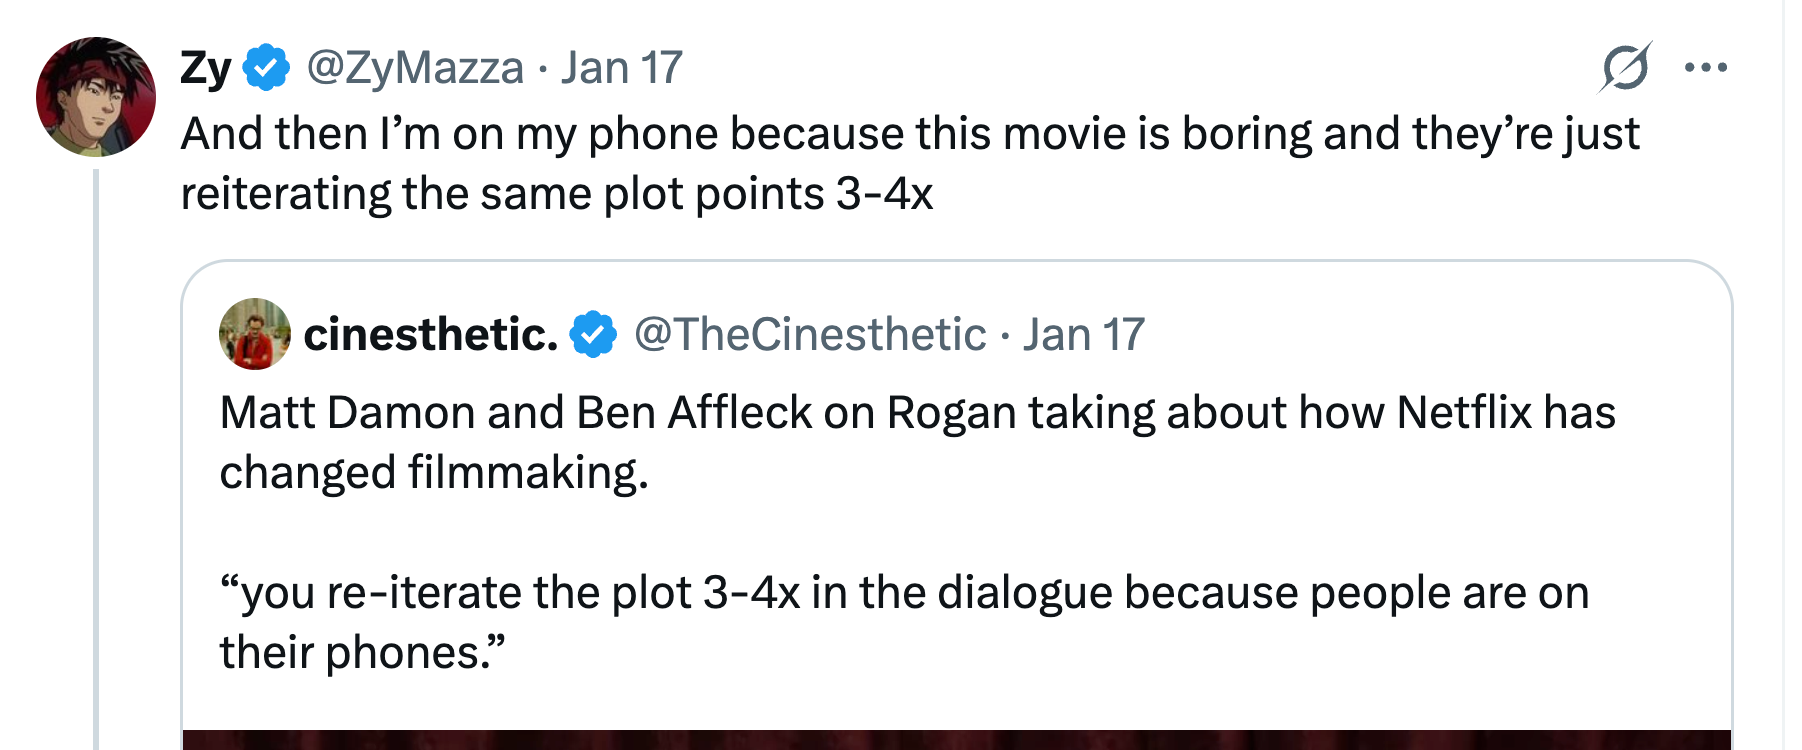Screen dimensions: 1802x750
Task: Click cinesthetic.'s blue verified badge
Action: click(x=593, y=334)
